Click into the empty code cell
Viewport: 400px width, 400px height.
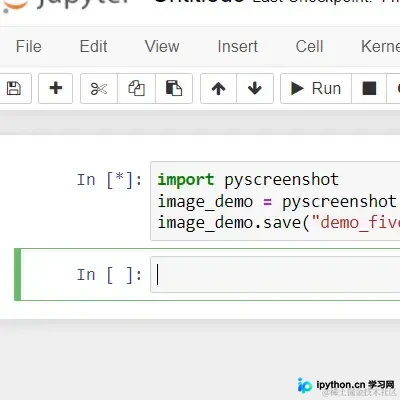coord(275,275)
